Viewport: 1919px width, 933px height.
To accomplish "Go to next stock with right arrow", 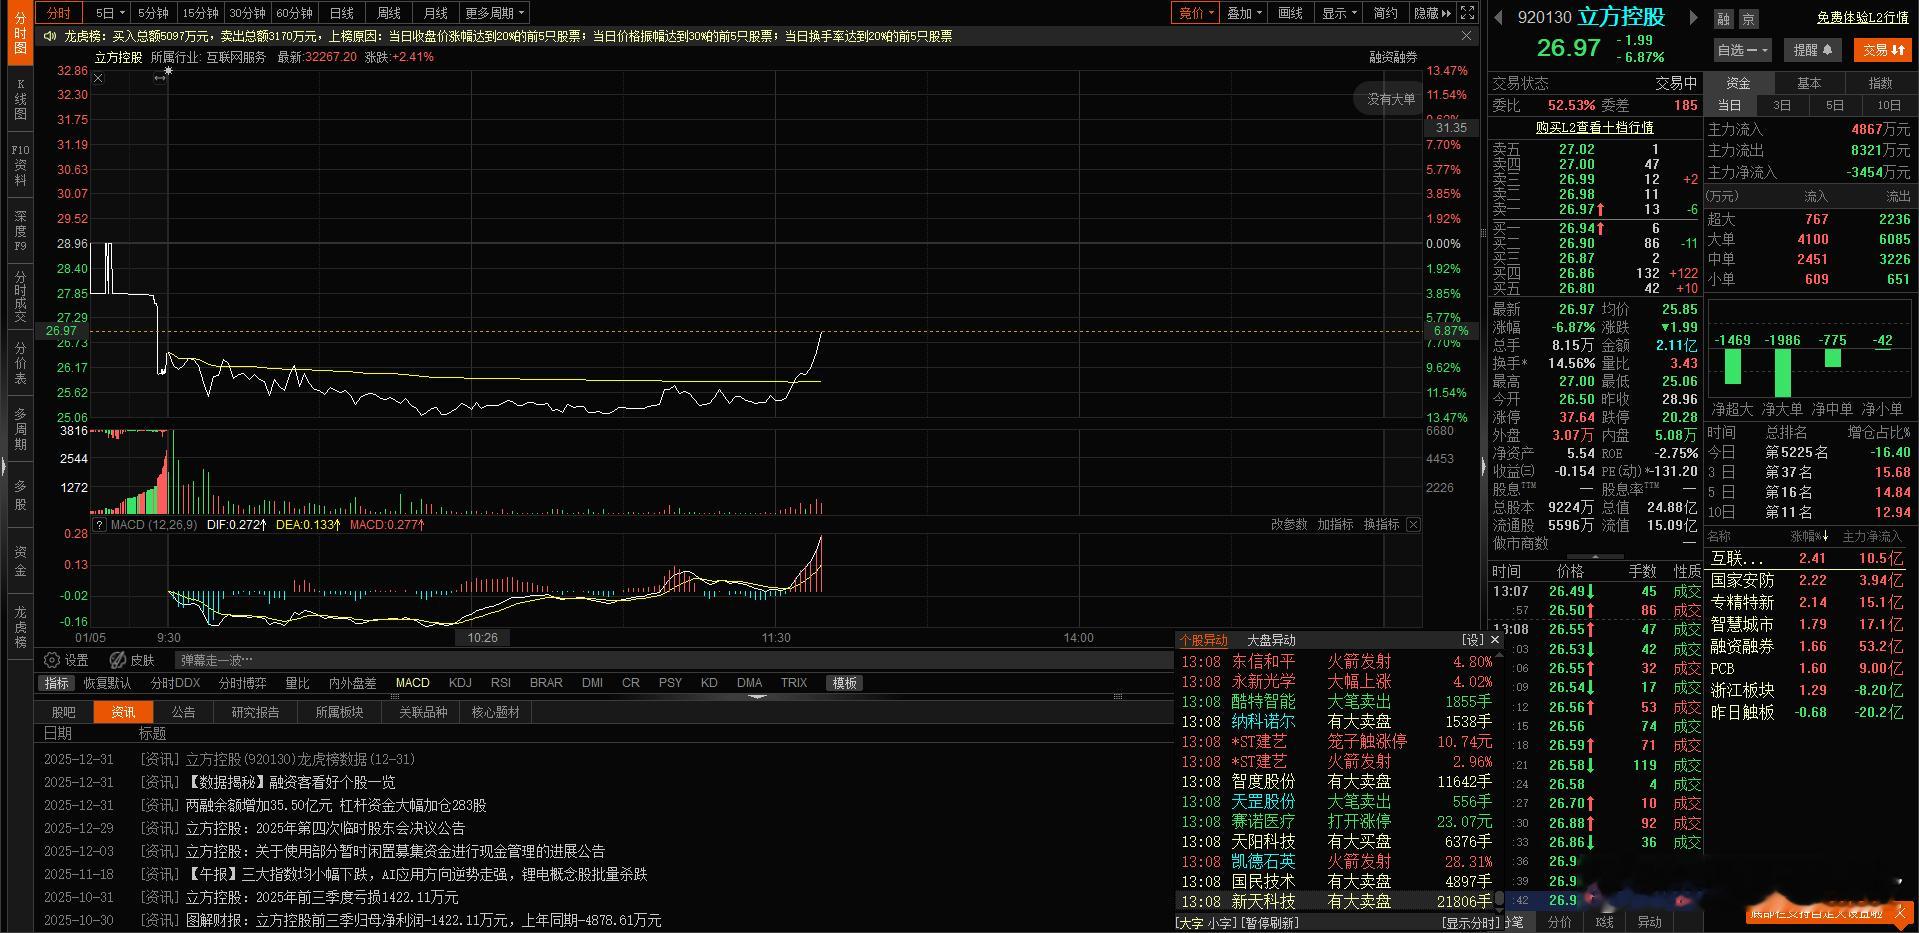I will (1693, 17).
